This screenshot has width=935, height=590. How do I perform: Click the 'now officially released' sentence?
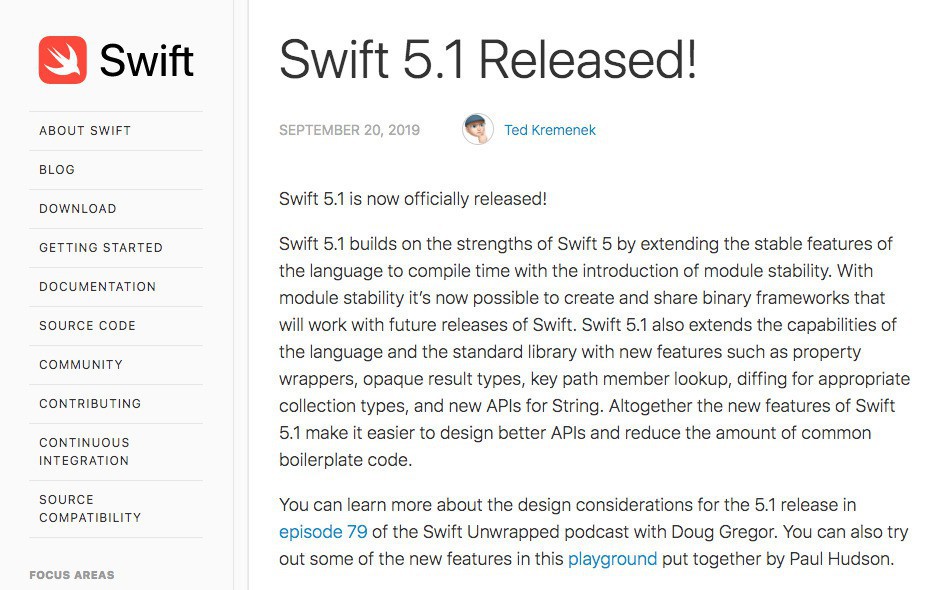click(x=412, y=199)
